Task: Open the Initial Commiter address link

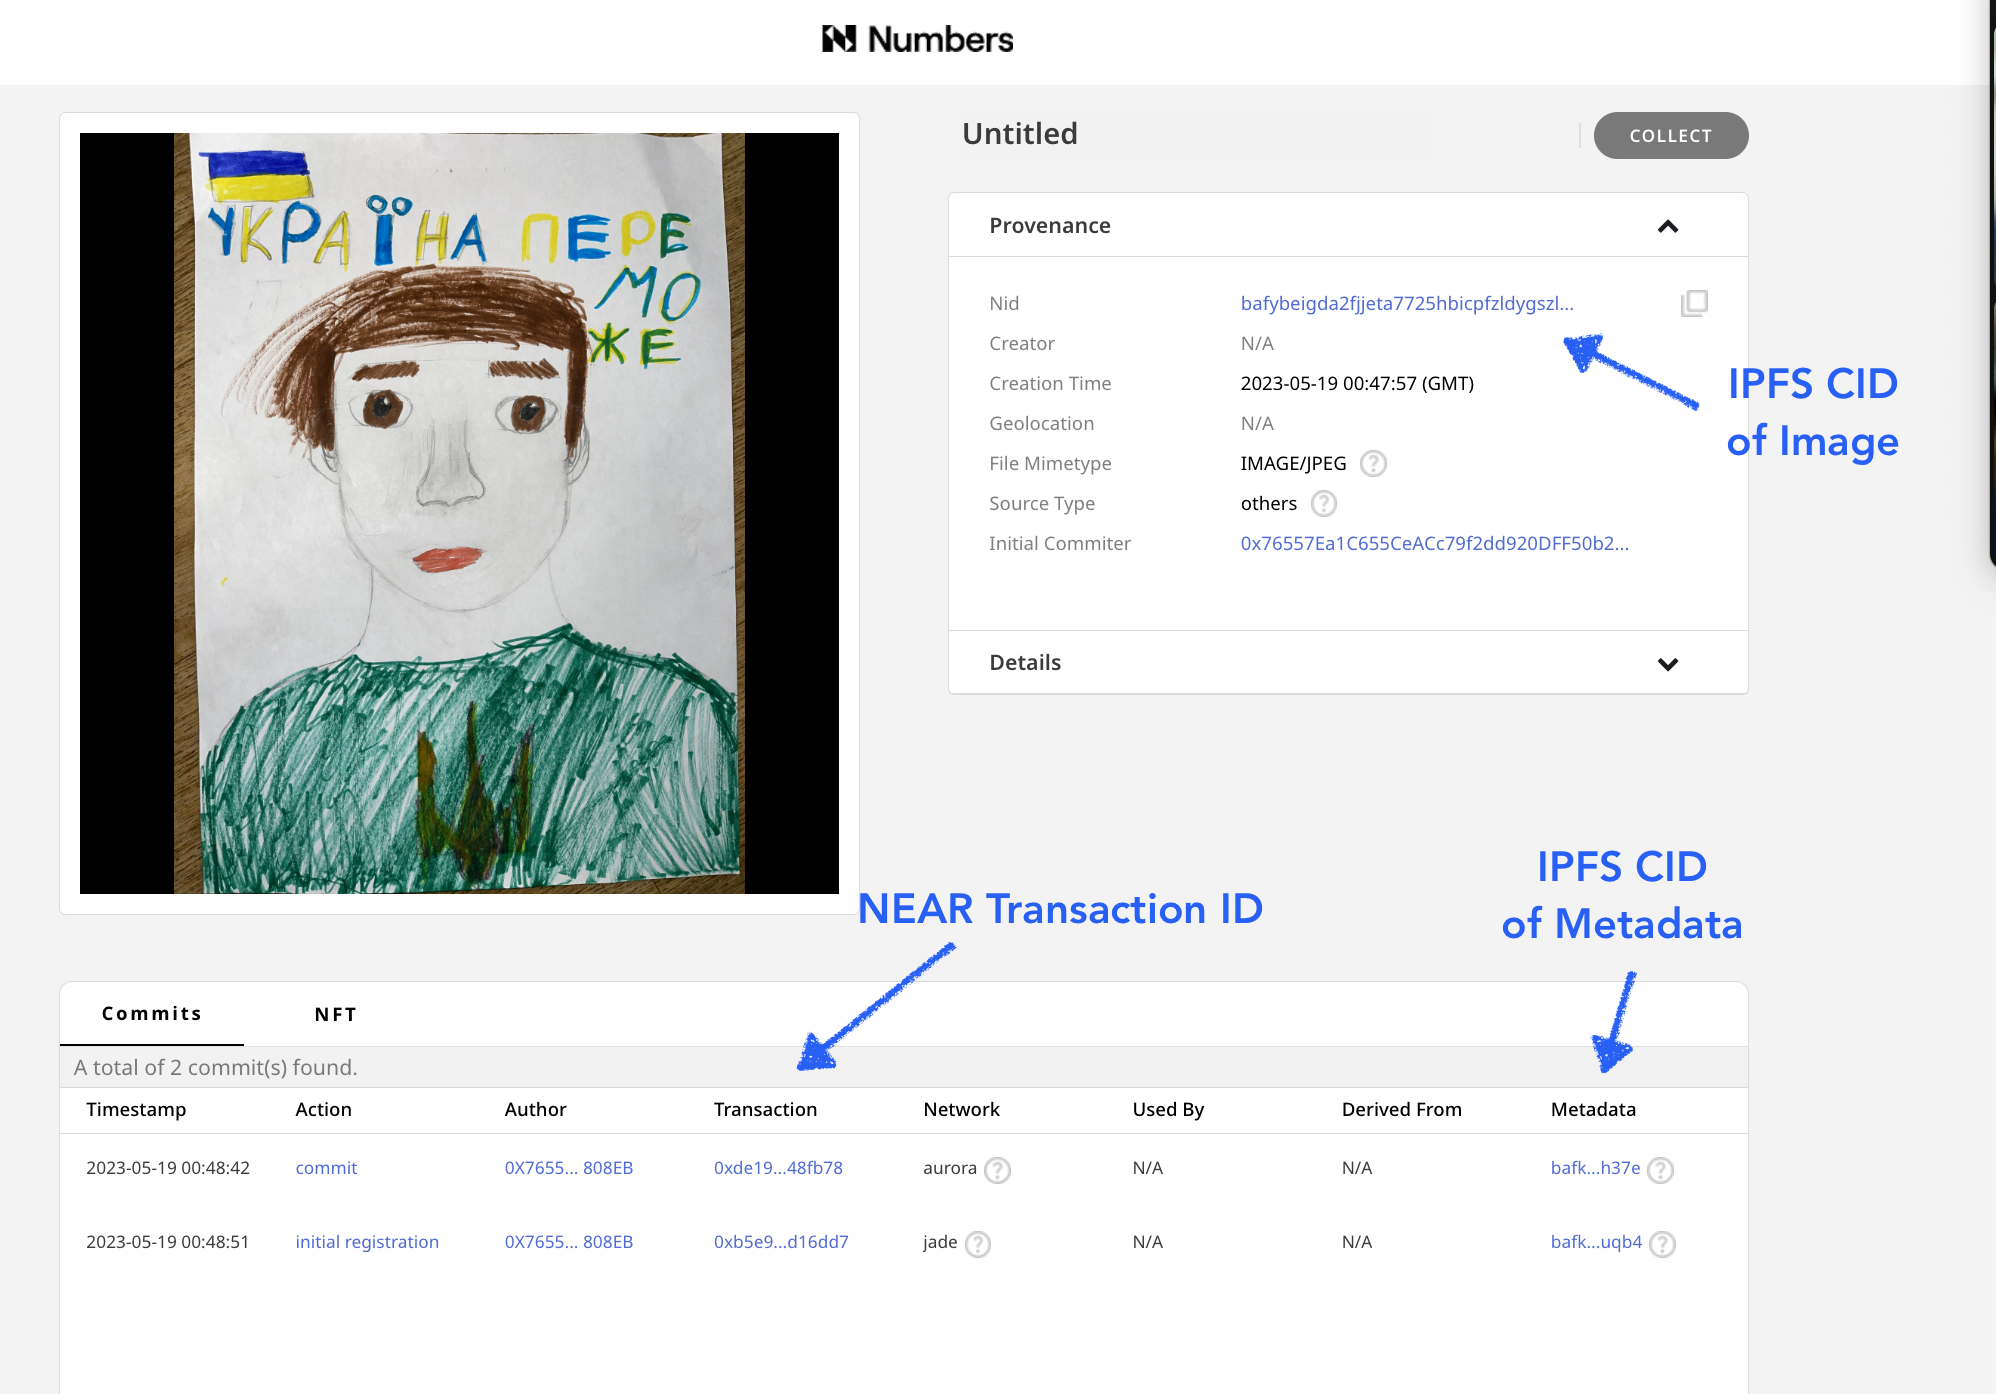Action: (x=1434, y=543)
